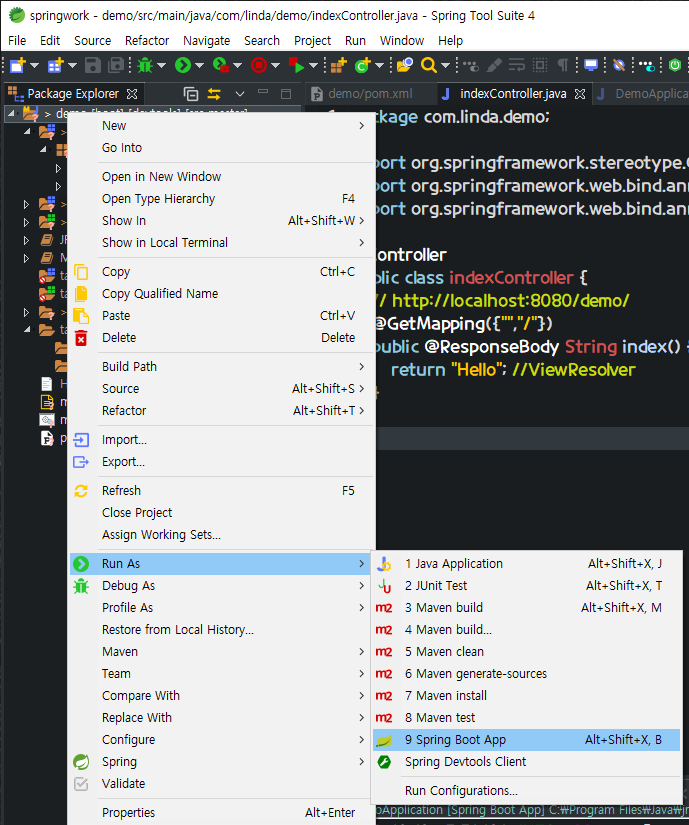
Task: Select Properties in the context menu
Action: pos(221,812)
